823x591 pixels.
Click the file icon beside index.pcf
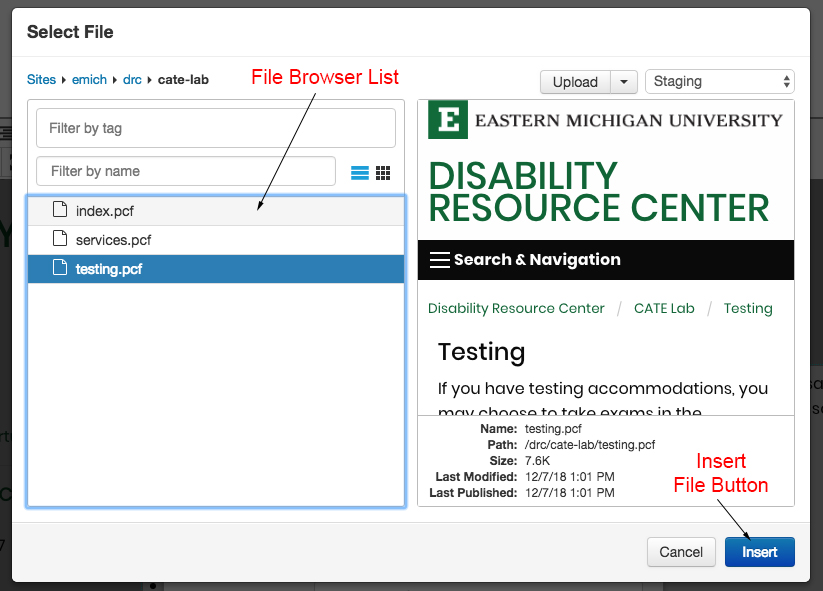pyautogui.click(x=60, y=209)
